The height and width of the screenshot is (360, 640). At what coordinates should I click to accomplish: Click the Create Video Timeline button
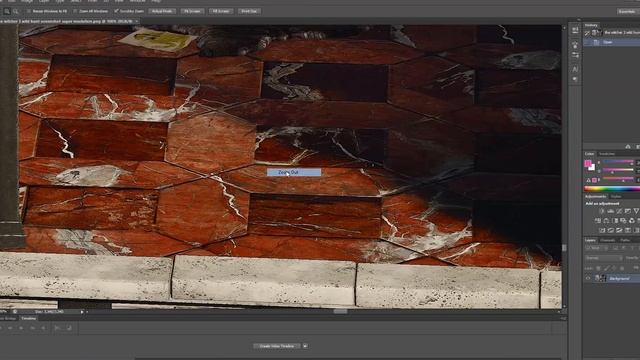coord(277,346)
